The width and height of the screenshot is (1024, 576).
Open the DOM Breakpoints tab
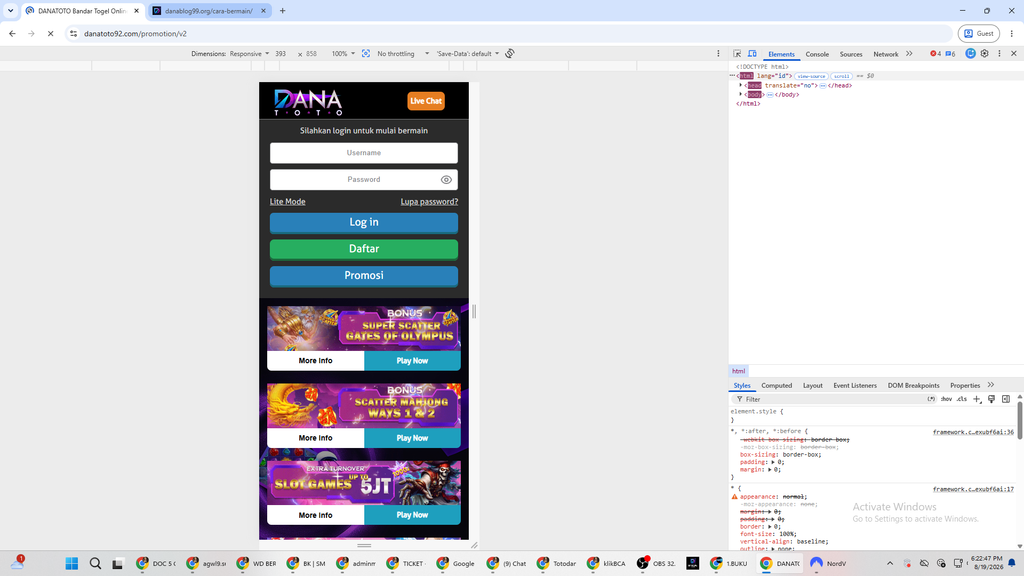(913, 385)
